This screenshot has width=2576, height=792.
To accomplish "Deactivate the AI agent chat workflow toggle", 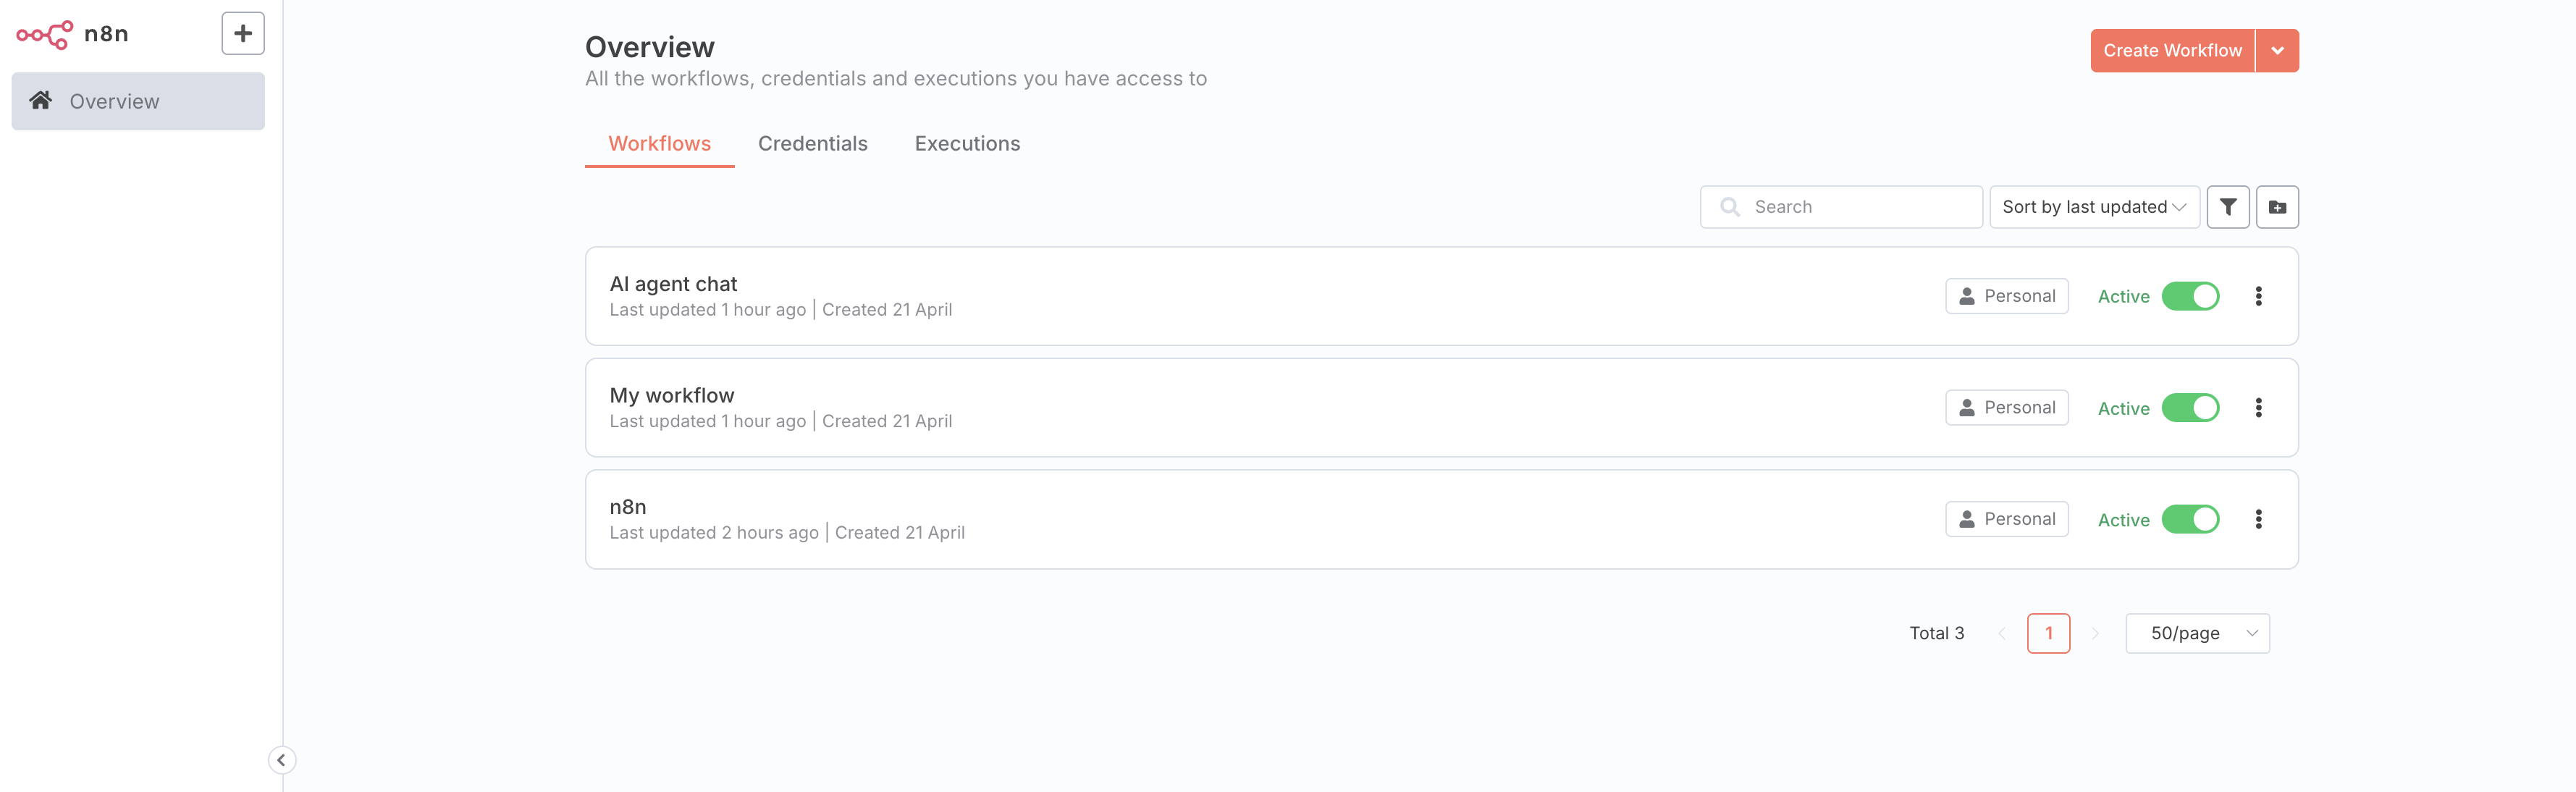I will point(2190,296).
